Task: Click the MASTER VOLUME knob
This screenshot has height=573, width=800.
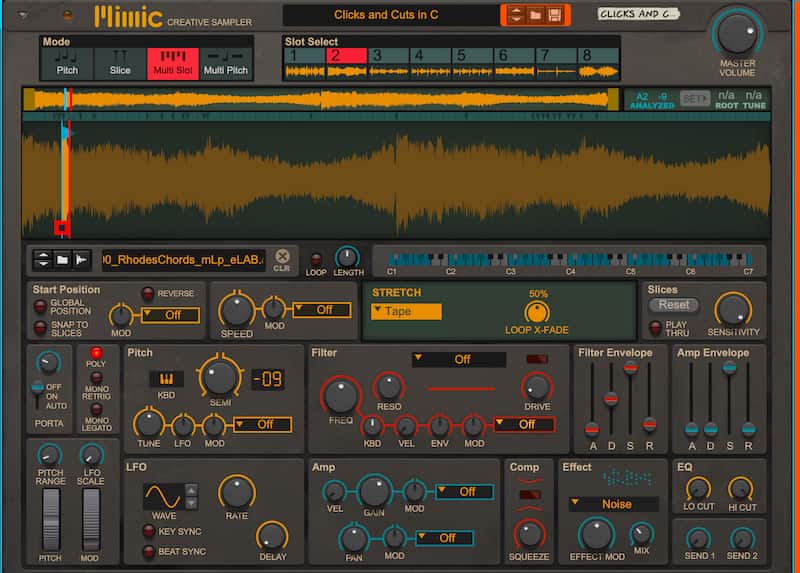Action: pos(737,33)
